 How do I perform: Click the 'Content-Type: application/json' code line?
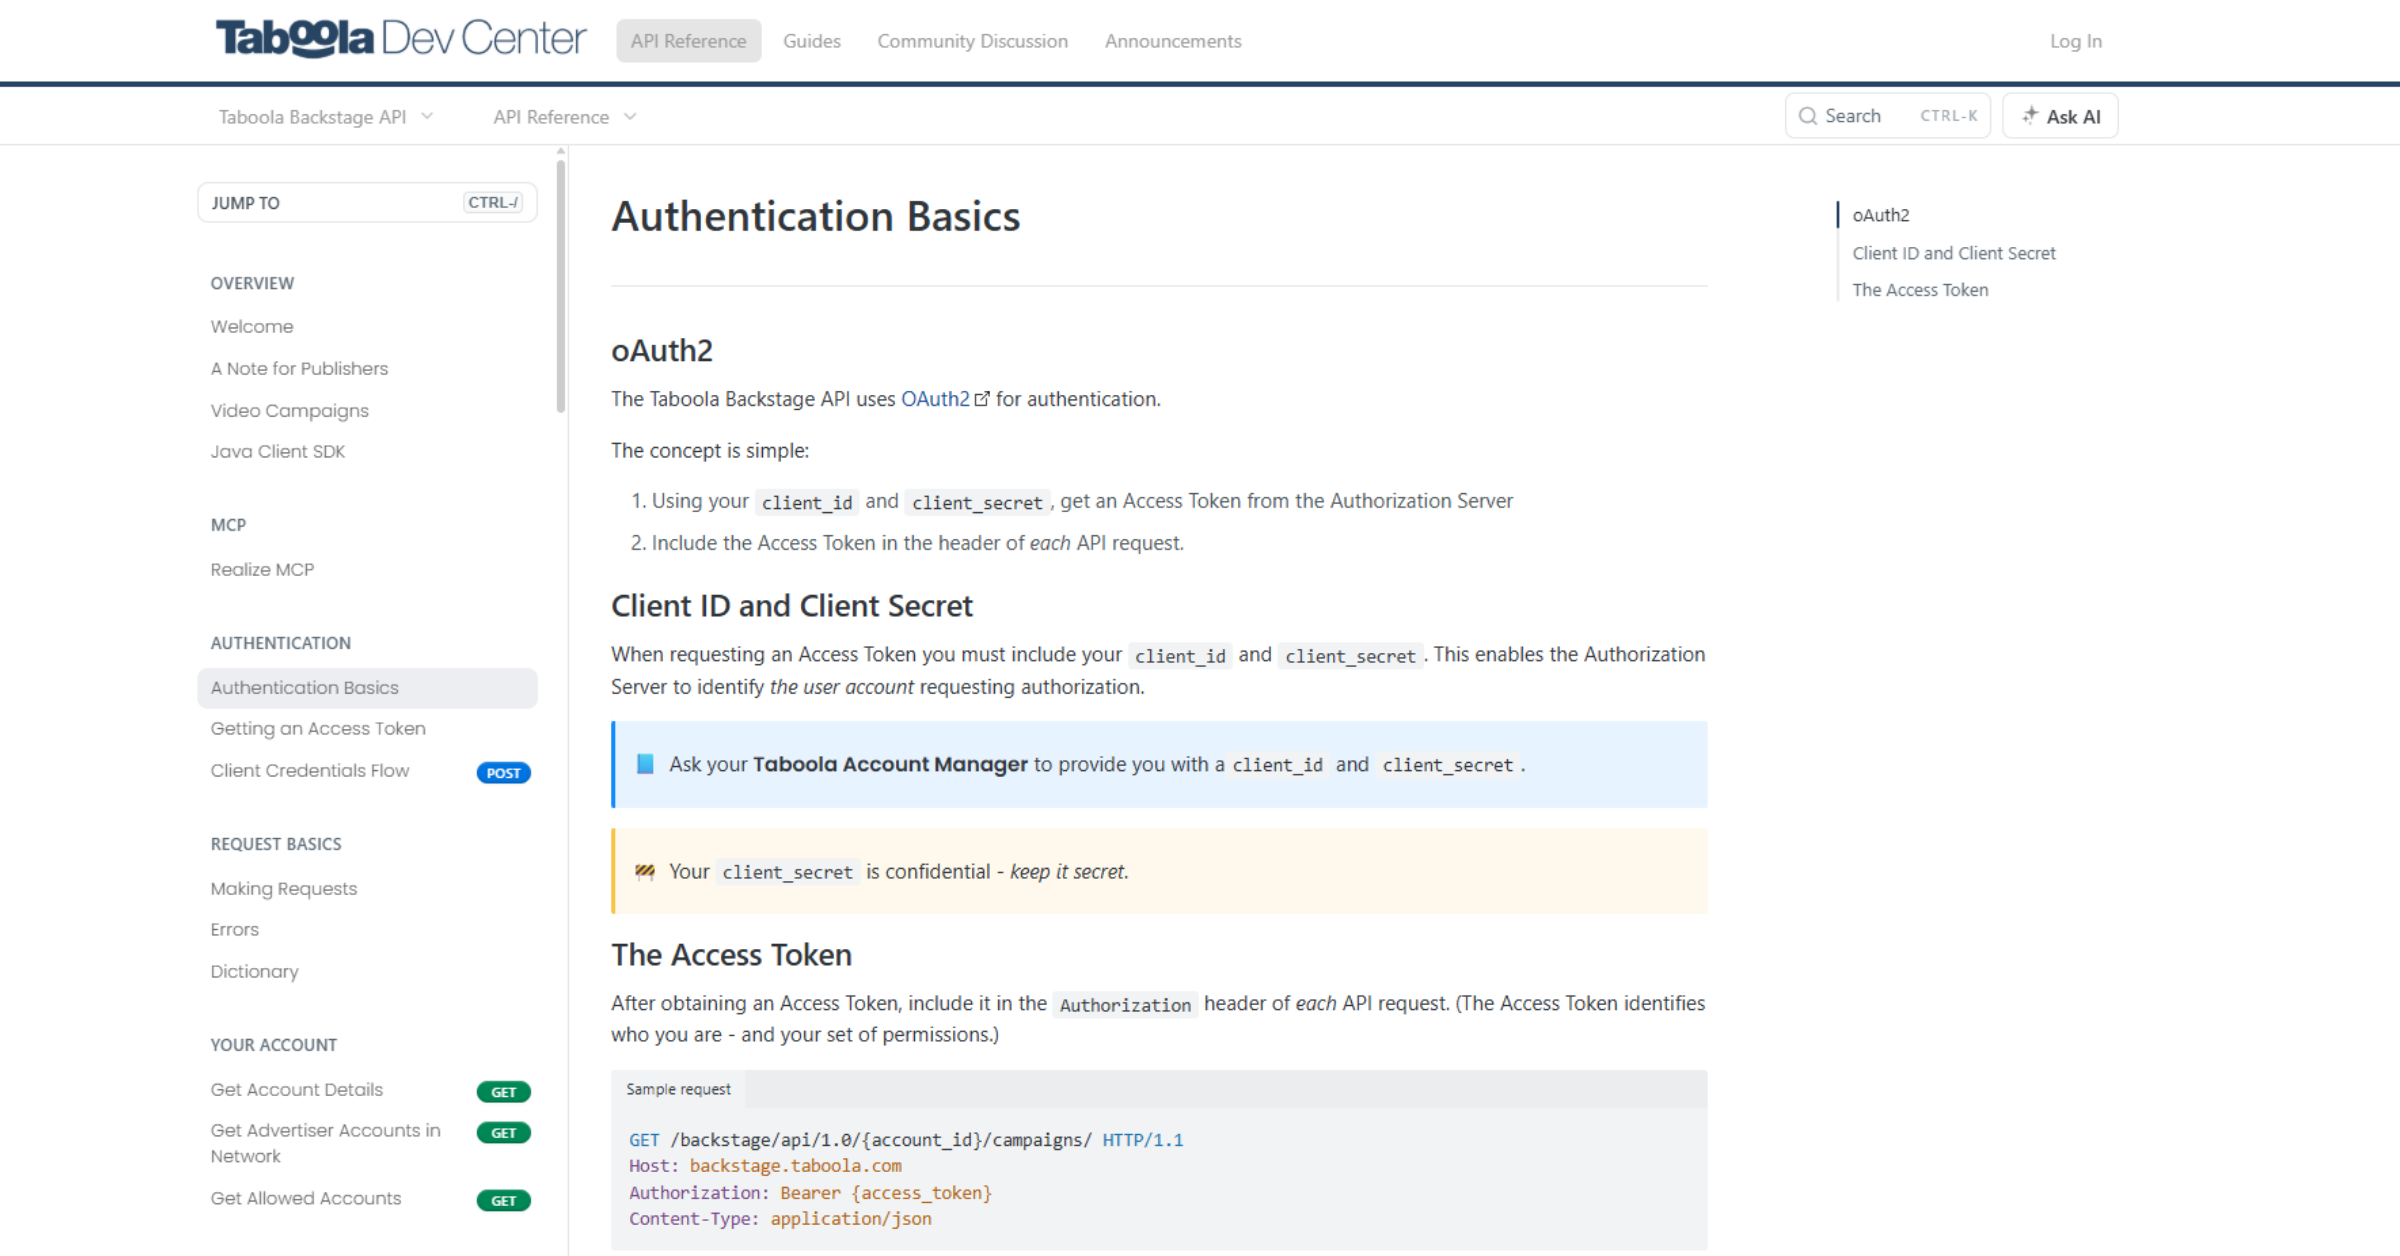coord(780,1219)
